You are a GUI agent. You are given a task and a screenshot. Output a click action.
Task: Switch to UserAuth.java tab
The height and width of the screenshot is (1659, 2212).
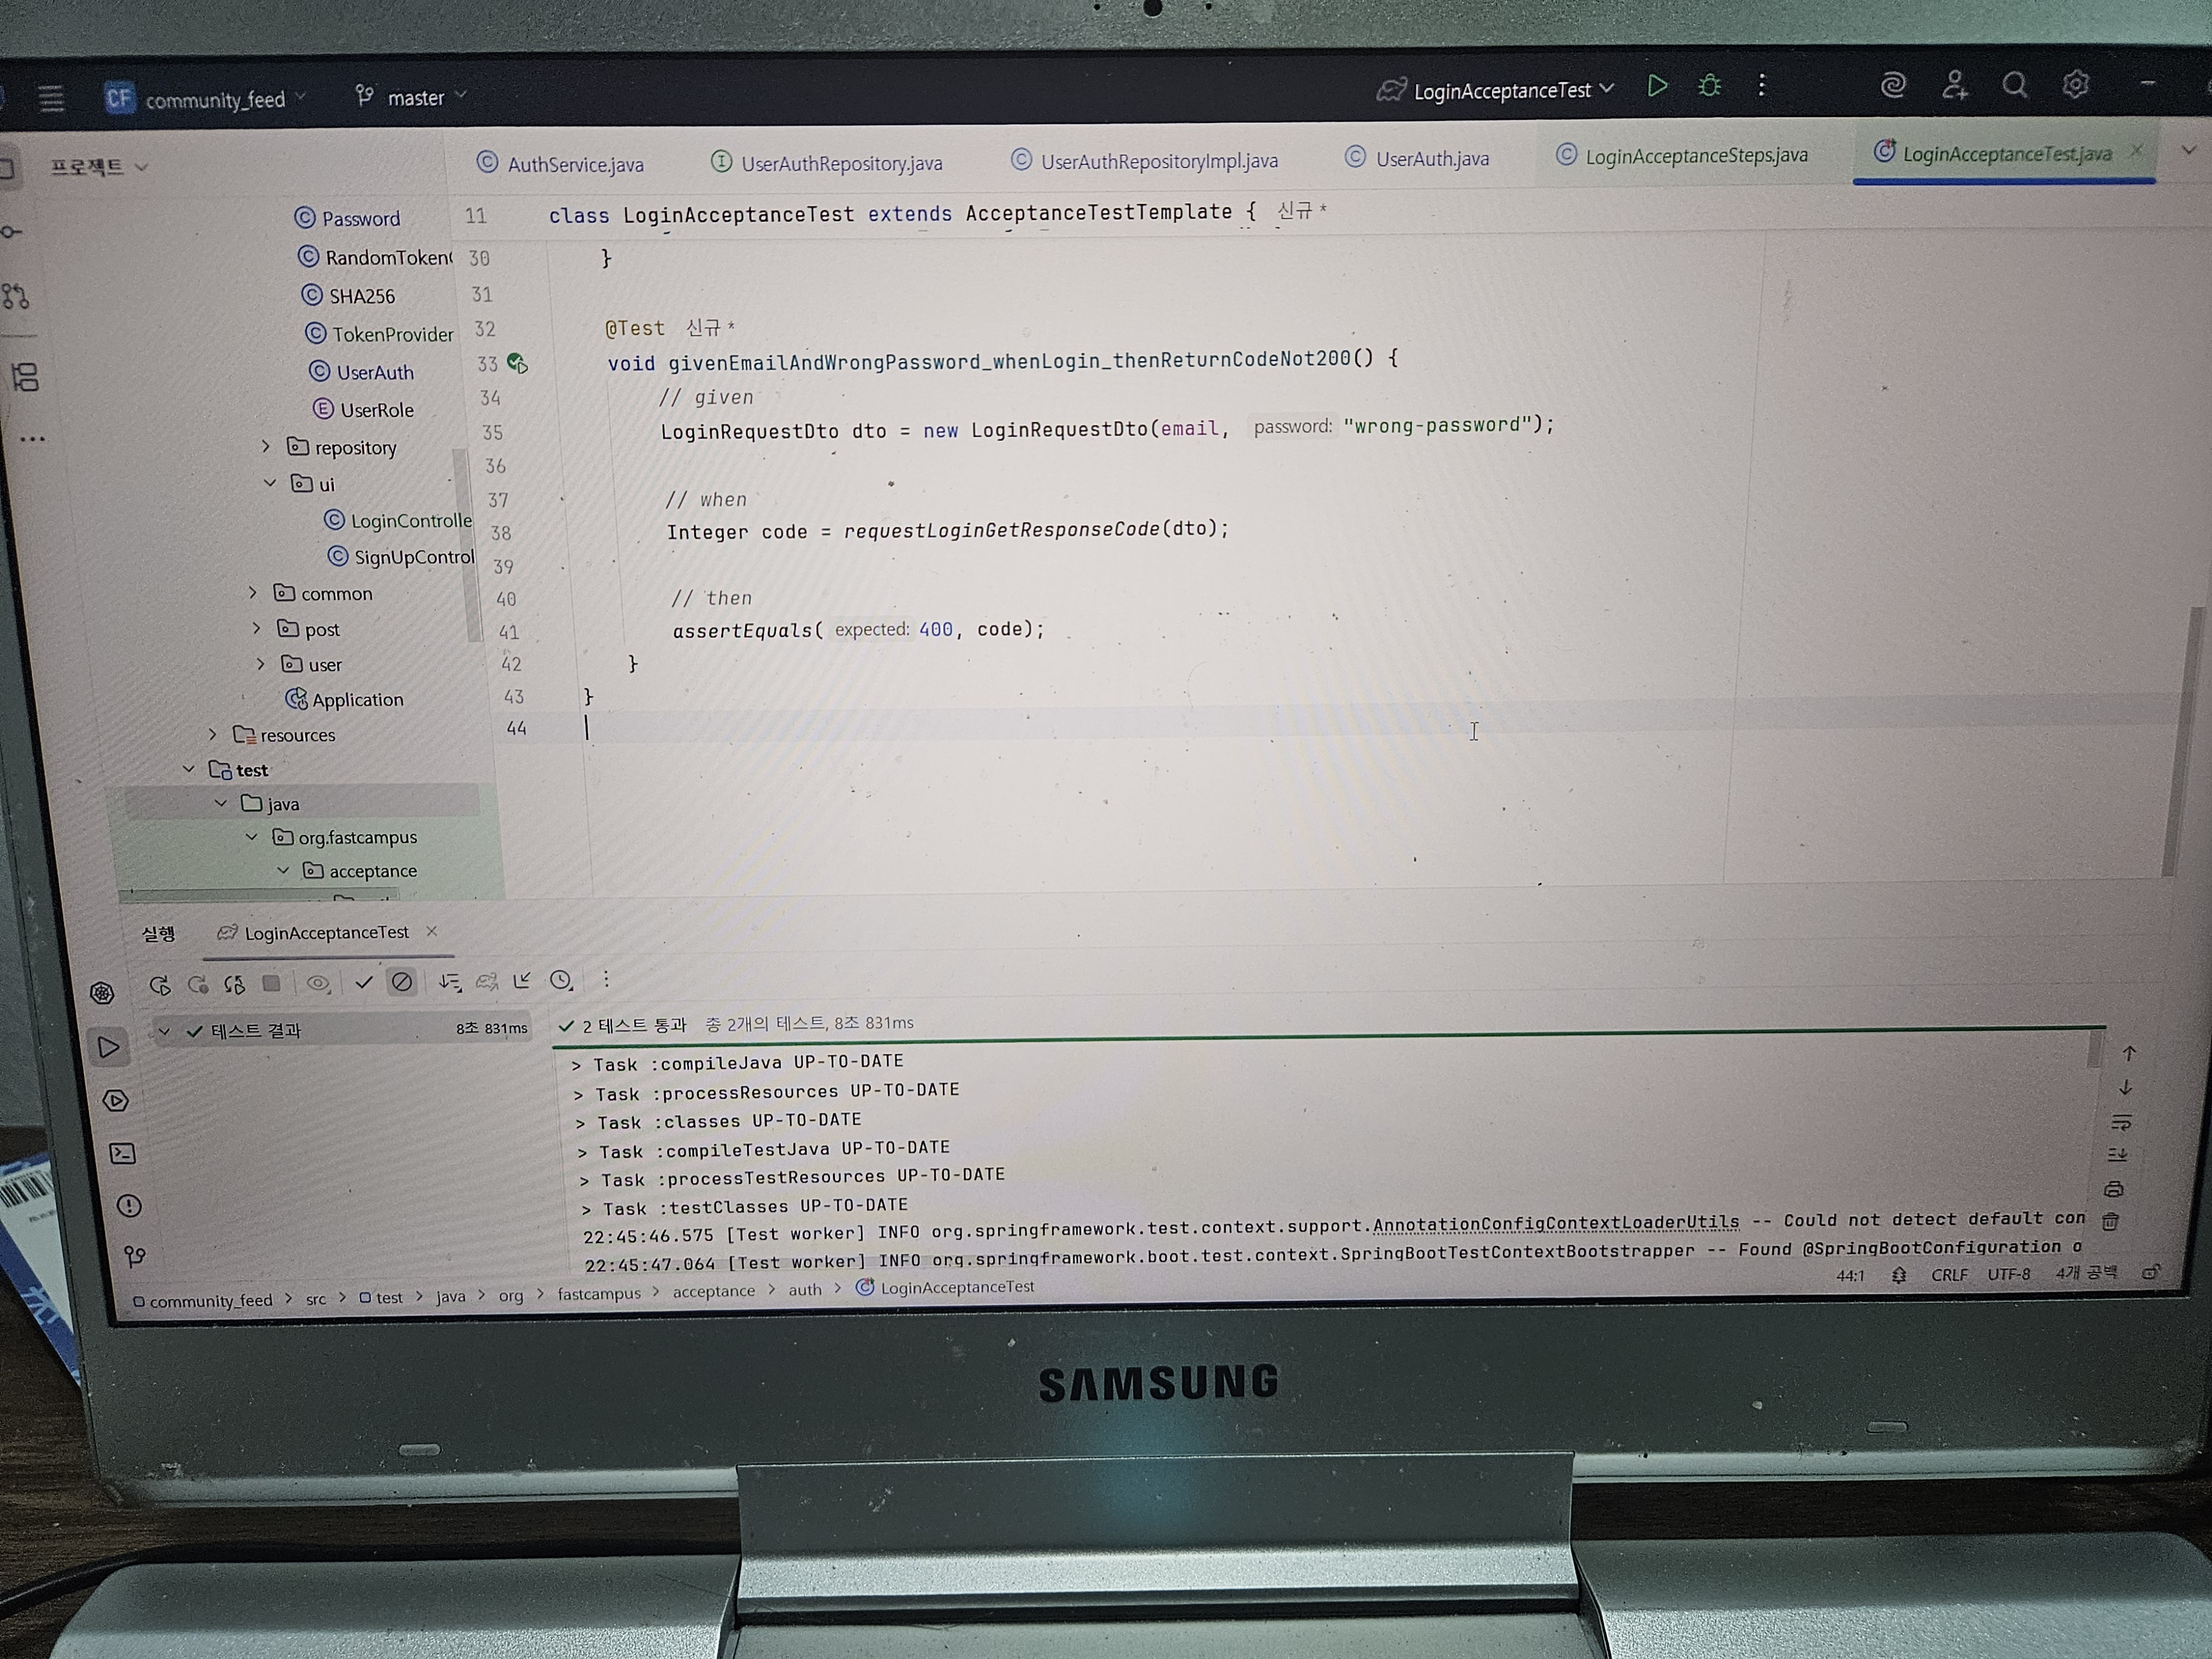pos(1417,158)
